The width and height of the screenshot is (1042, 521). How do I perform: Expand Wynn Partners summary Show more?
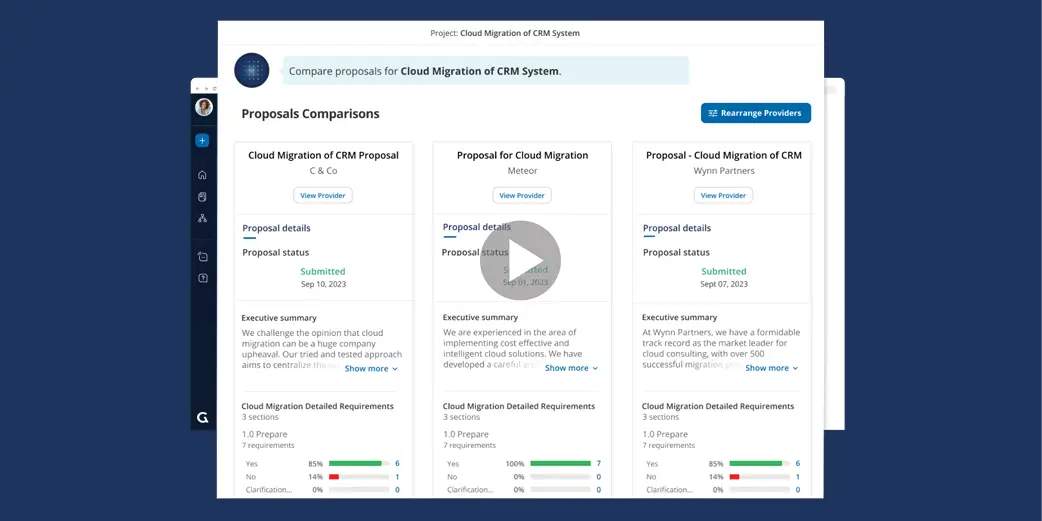[771, 368]
